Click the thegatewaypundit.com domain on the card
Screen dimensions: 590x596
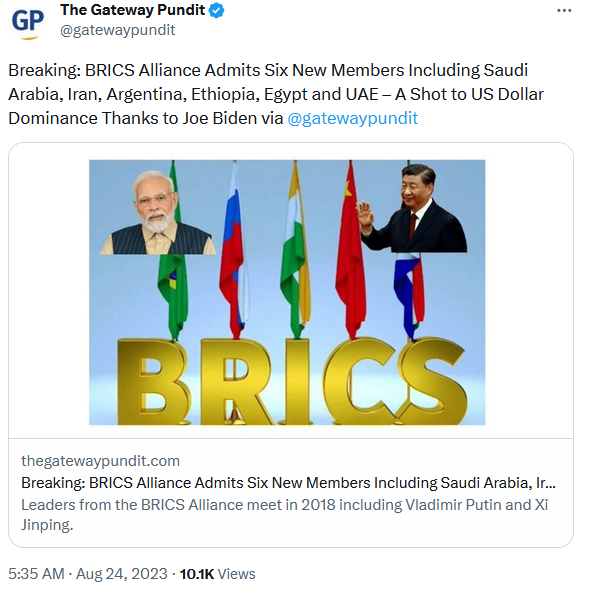click(100, 461)
